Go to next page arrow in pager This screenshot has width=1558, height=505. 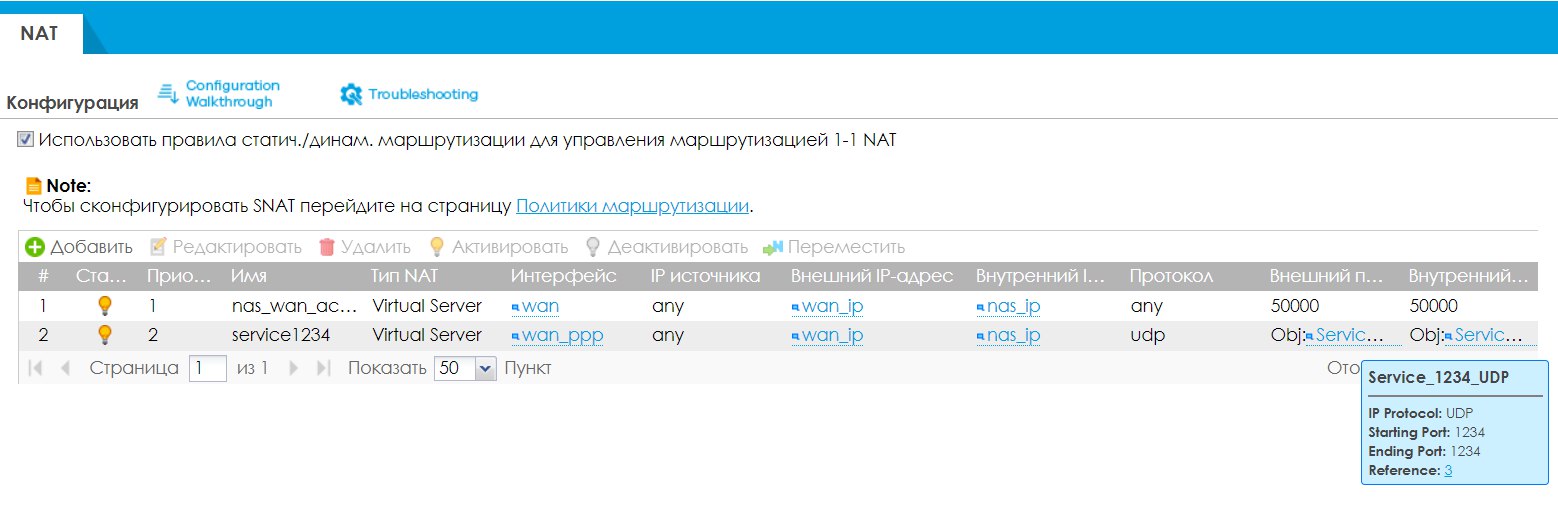click(294, 368)
